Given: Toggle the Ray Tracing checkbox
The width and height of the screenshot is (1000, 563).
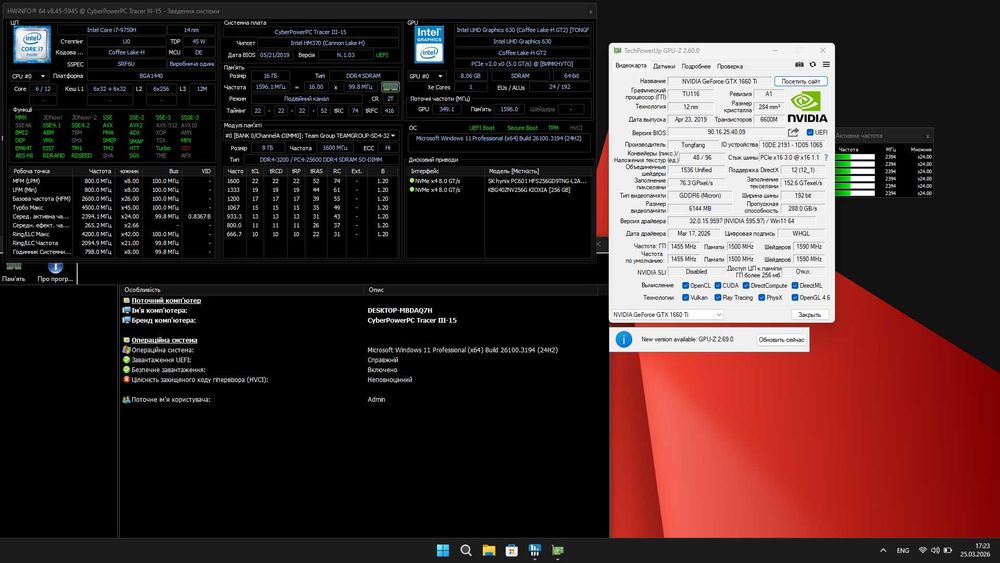Looking at the screenshot, I should [x=717, y=298].
